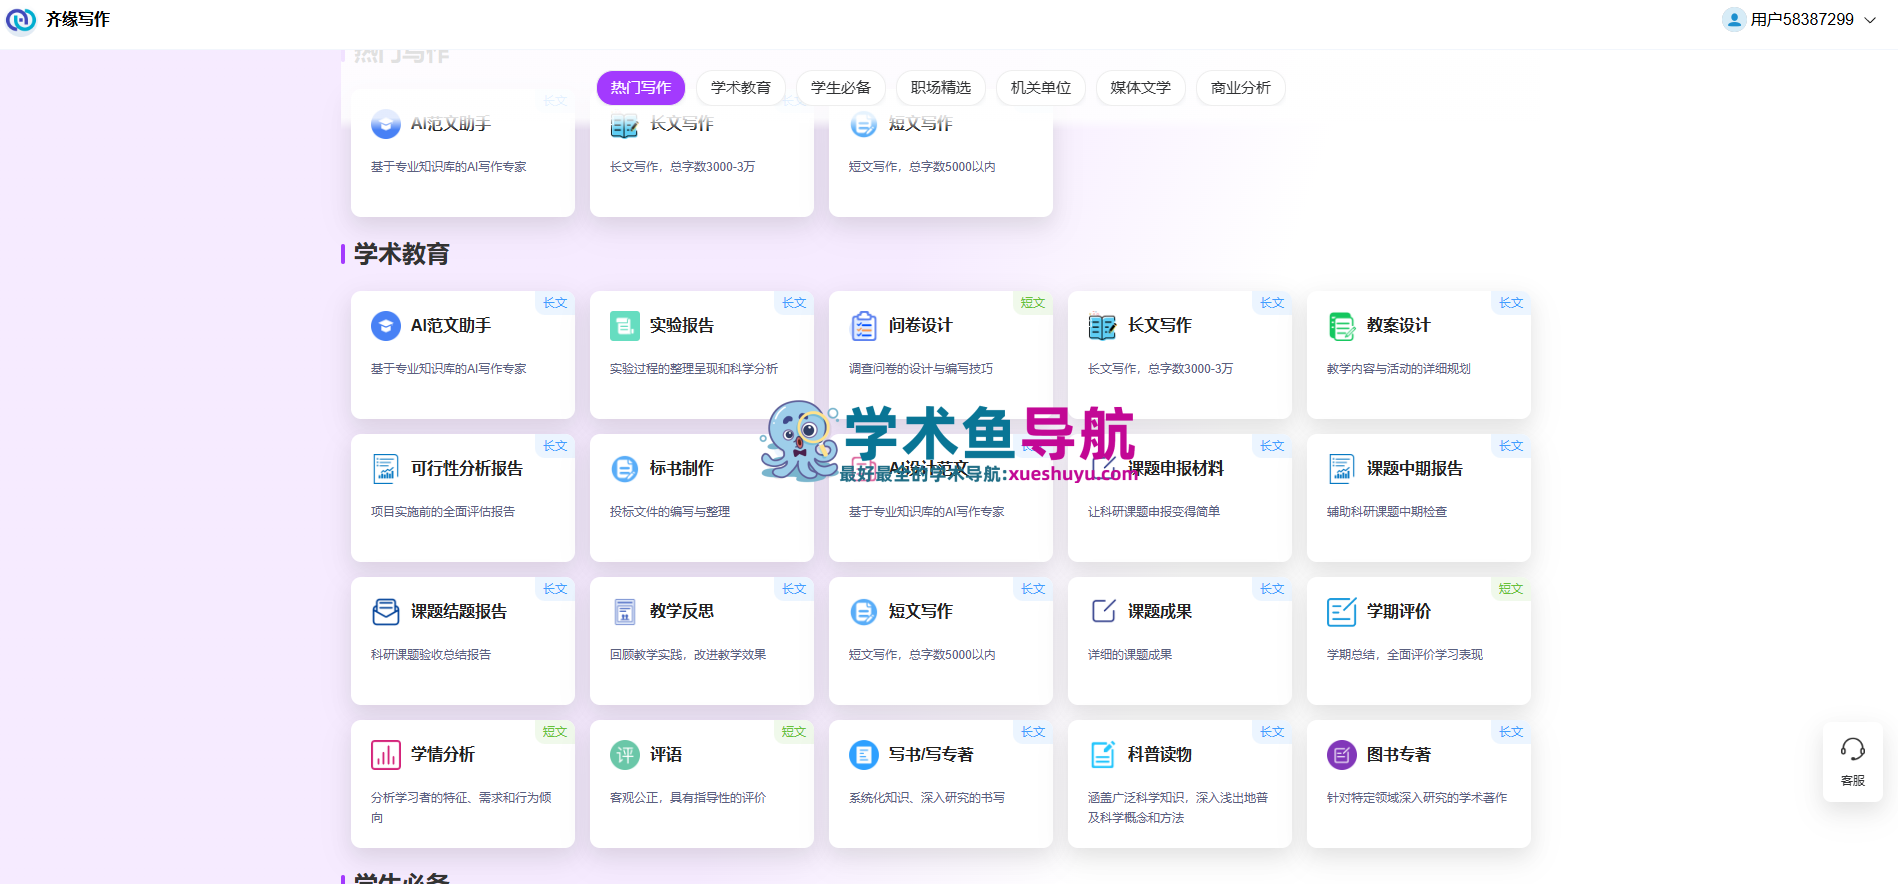Open the 客服 headset support icon
Image resolution: width=1898 pixels, height=884 pixels.
(x=1853, y=750)
